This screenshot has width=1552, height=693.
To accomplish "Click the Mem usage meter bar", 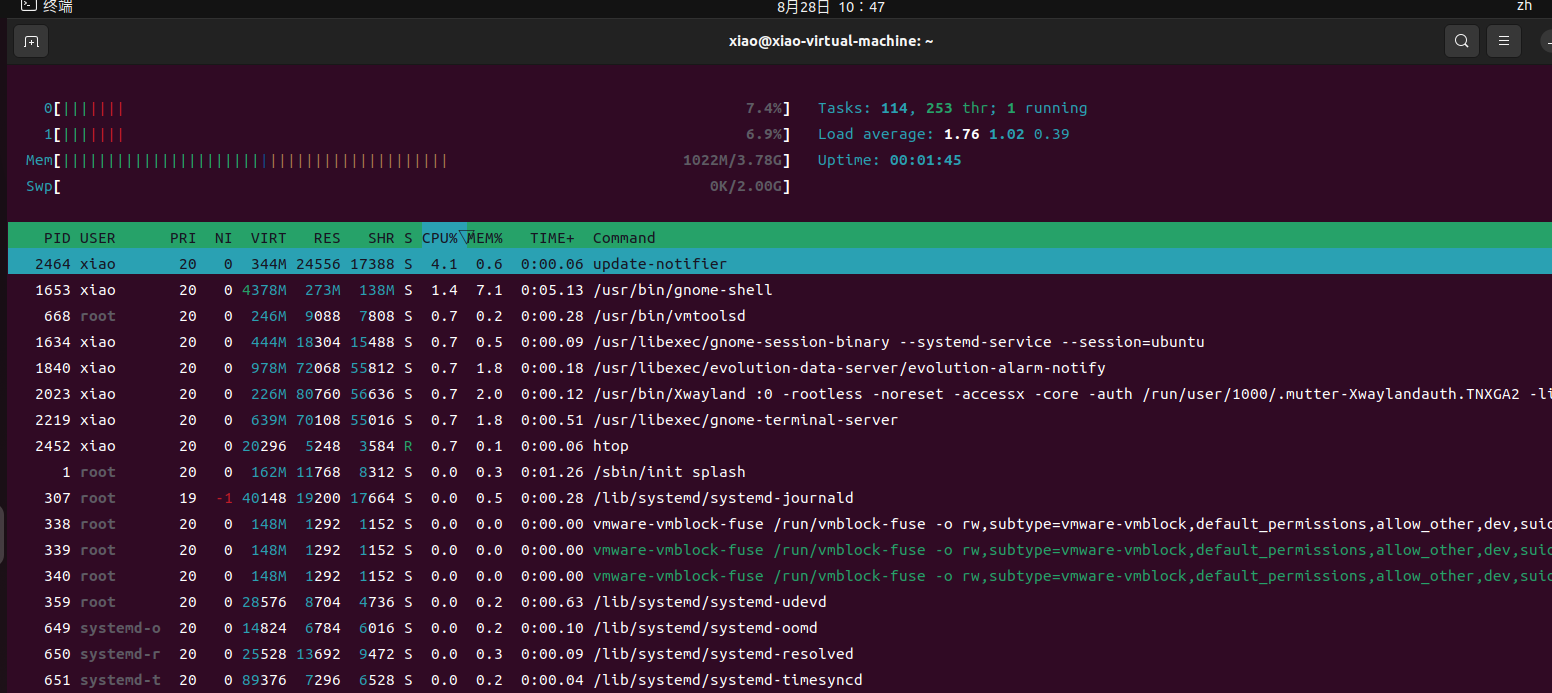I will coord(420,160).
